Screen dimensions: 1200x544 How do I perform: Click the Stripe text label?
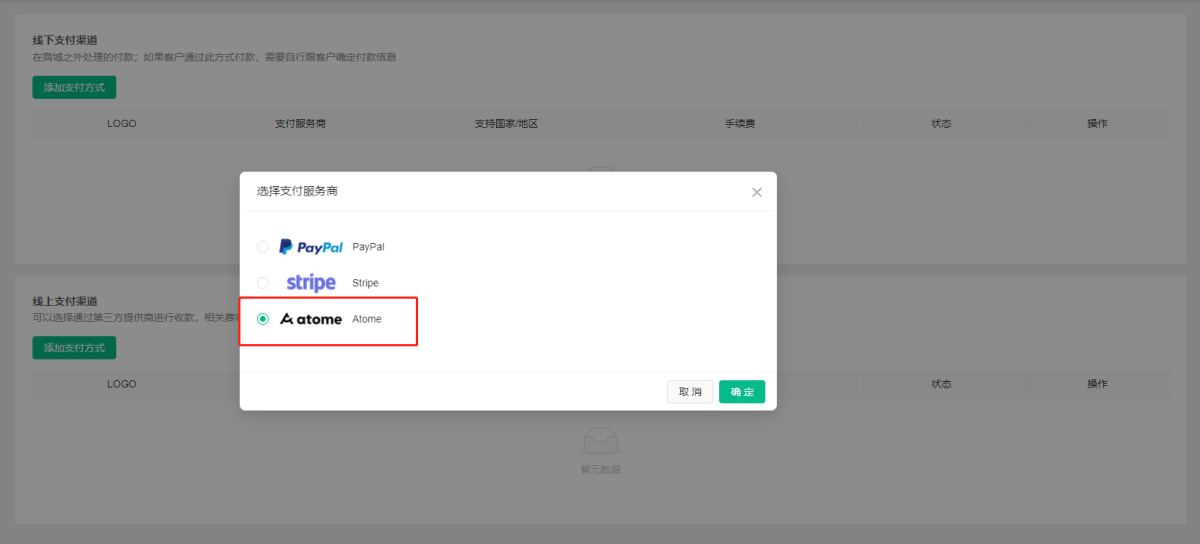click(365, 283)
